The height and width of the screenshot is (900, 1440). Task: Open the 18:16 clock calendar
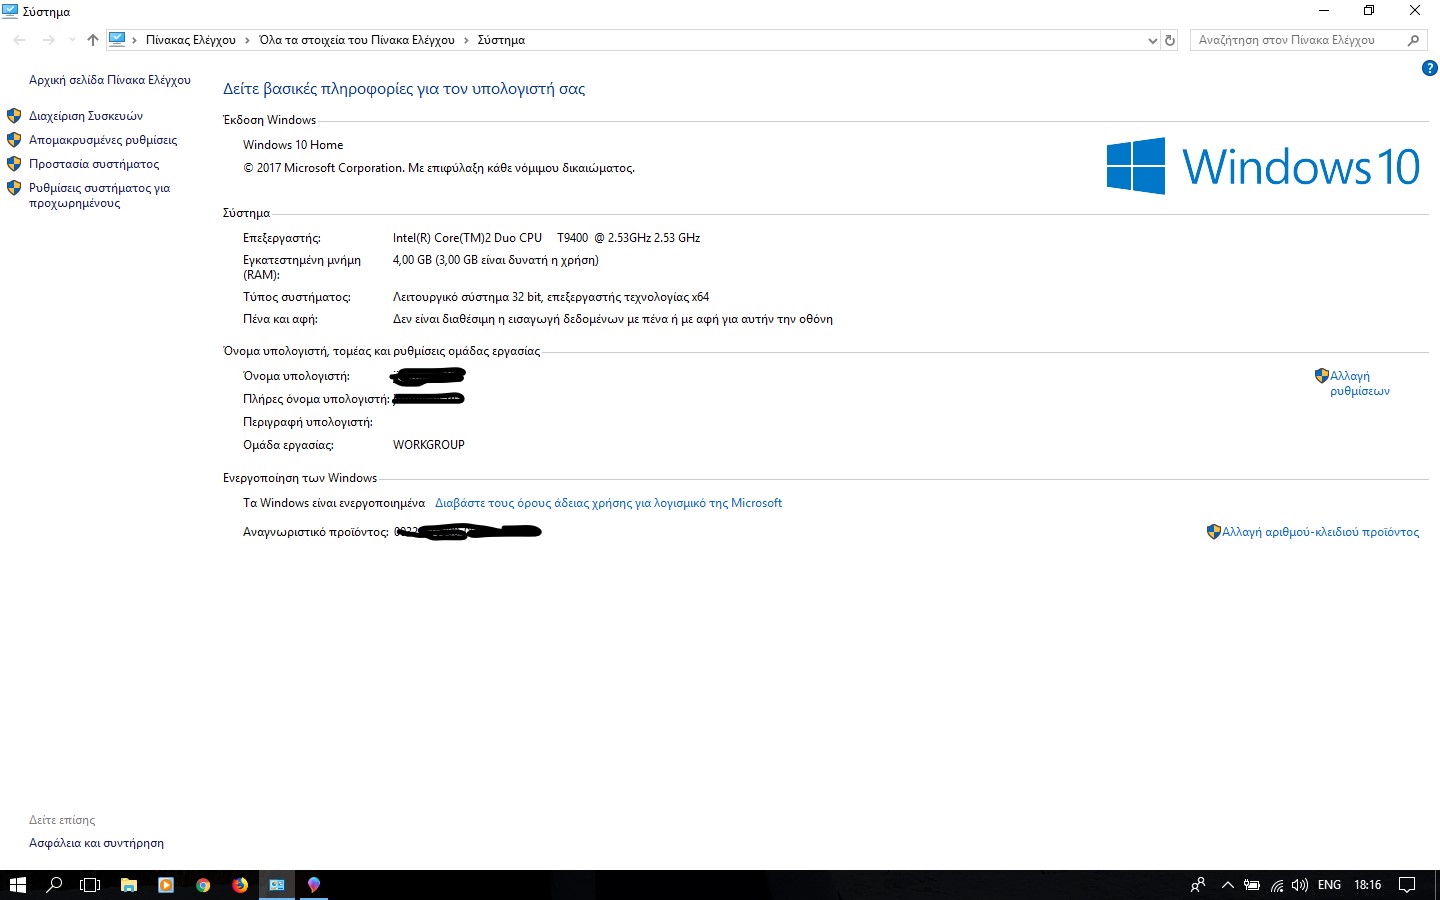click(x=1367, y=885)
